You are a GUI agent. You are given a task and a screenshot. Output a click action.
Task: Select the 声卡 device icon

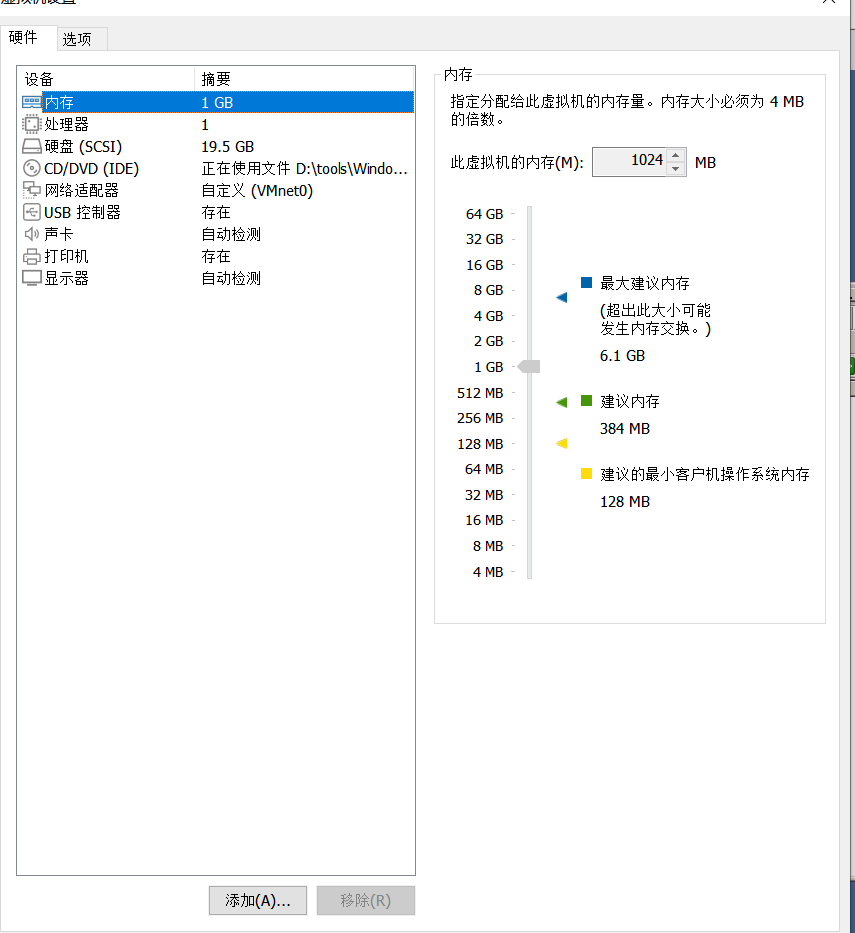(31, 233)
